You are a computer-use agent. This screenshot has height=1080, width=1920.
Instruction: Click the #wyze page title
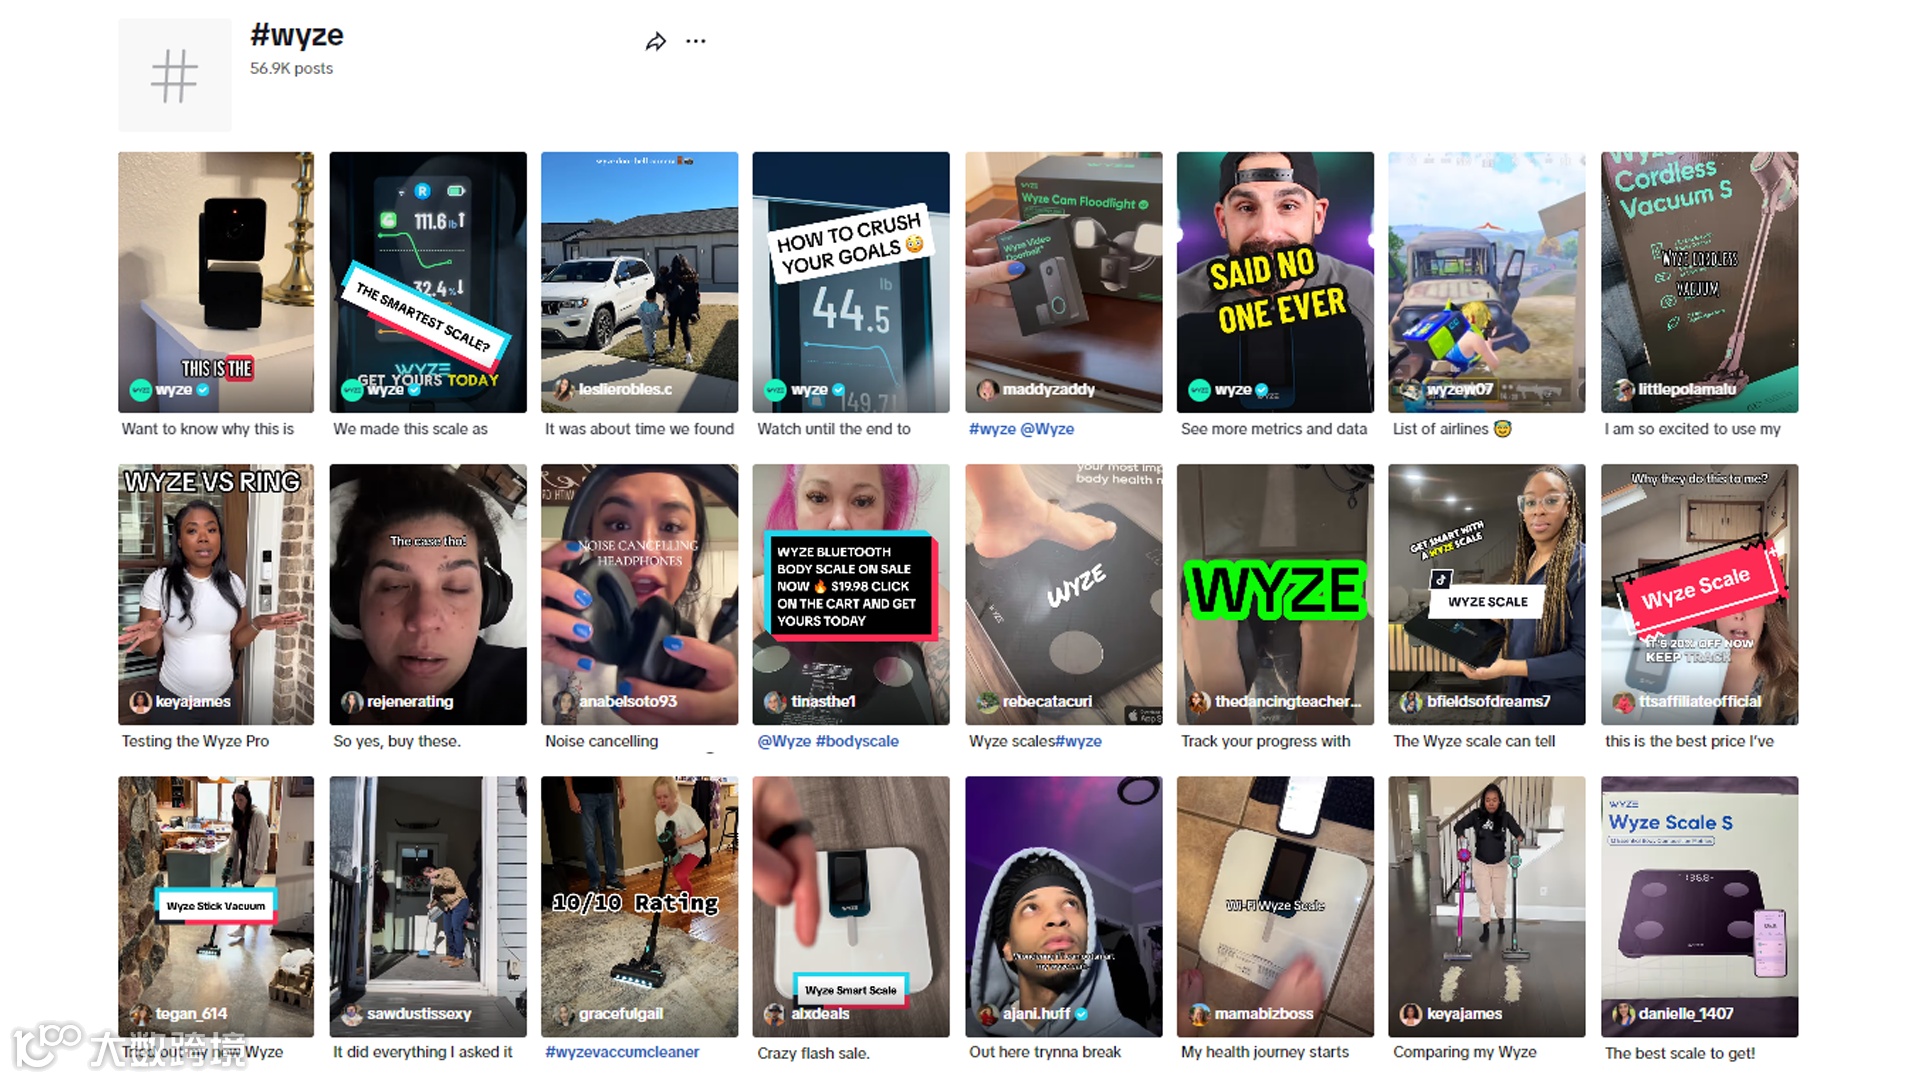click(x=297, y=36)
